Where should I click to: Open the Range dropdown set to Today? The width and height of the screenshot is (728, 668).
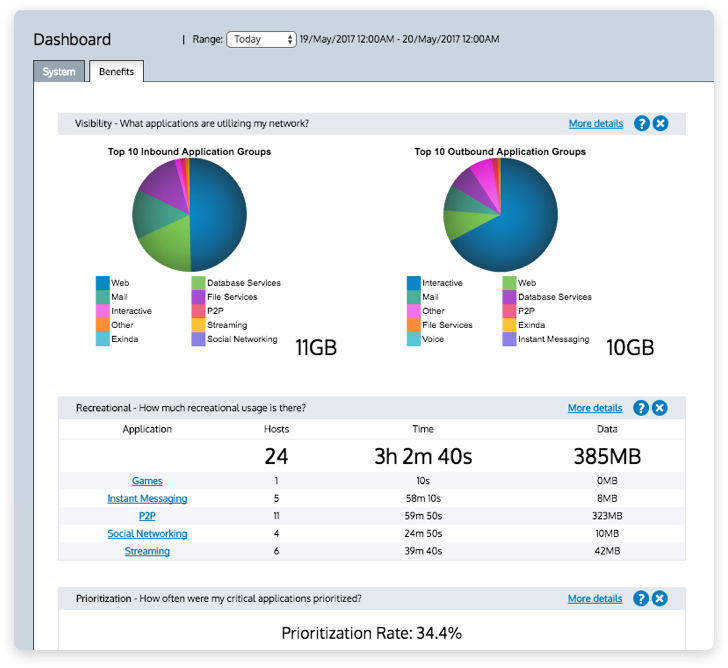click(x=261, y=39)
